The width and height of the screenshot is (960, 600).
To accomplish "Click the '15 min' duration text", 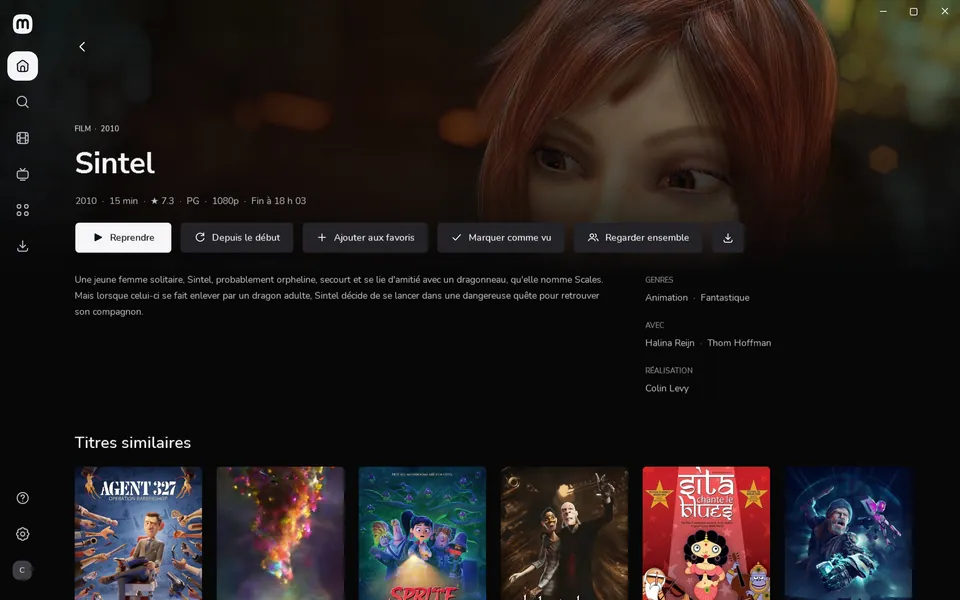I will [x=124, y=201].
